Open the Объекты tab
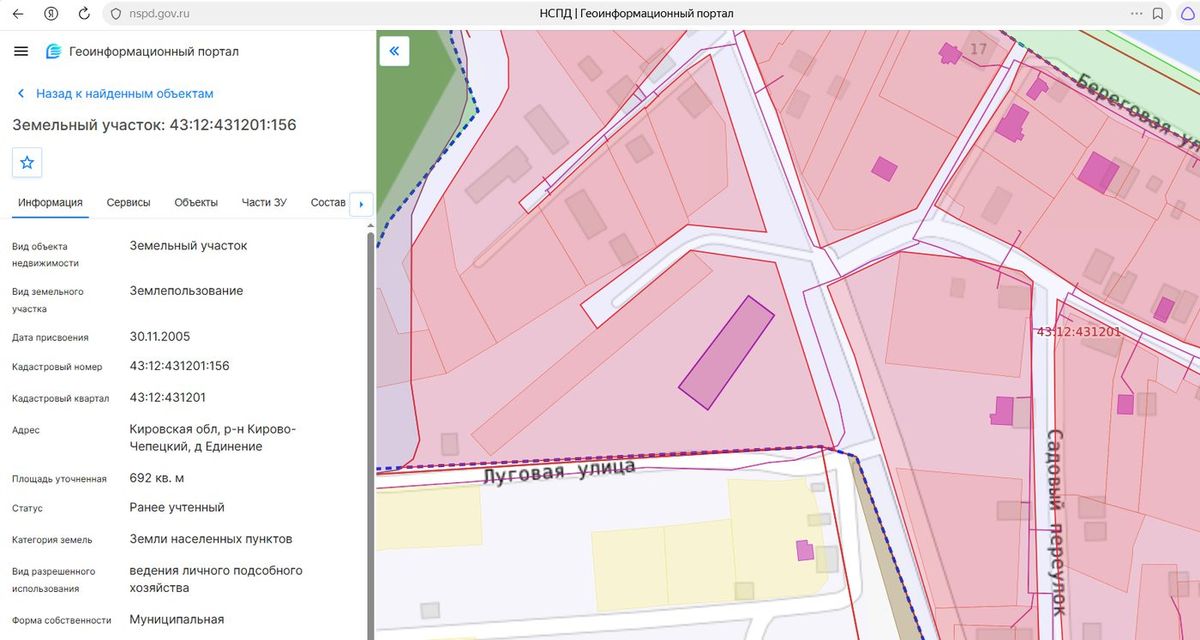The image size is (1200, 640). [196, 202]
